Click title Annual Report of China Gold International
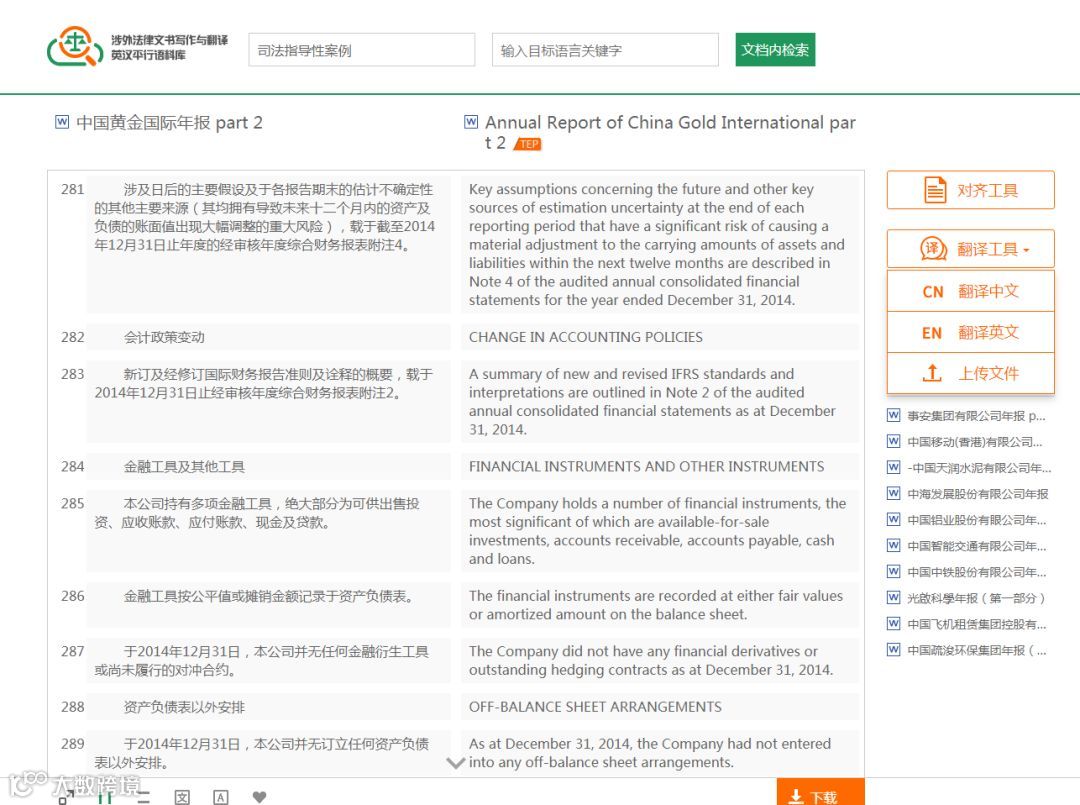1080x805 pixels. point(670,132)
